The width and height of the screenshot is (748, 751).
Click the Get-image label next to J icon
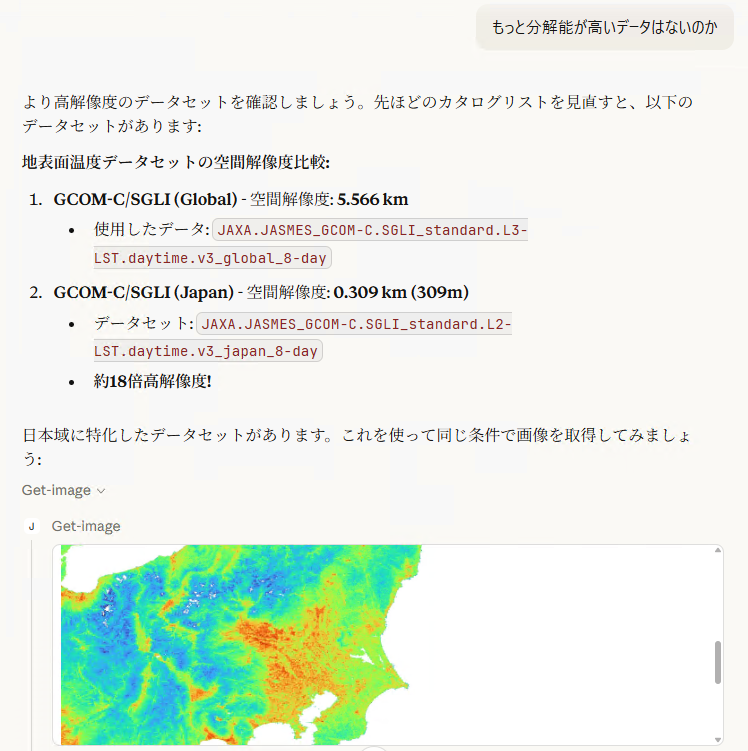point(86,526)
